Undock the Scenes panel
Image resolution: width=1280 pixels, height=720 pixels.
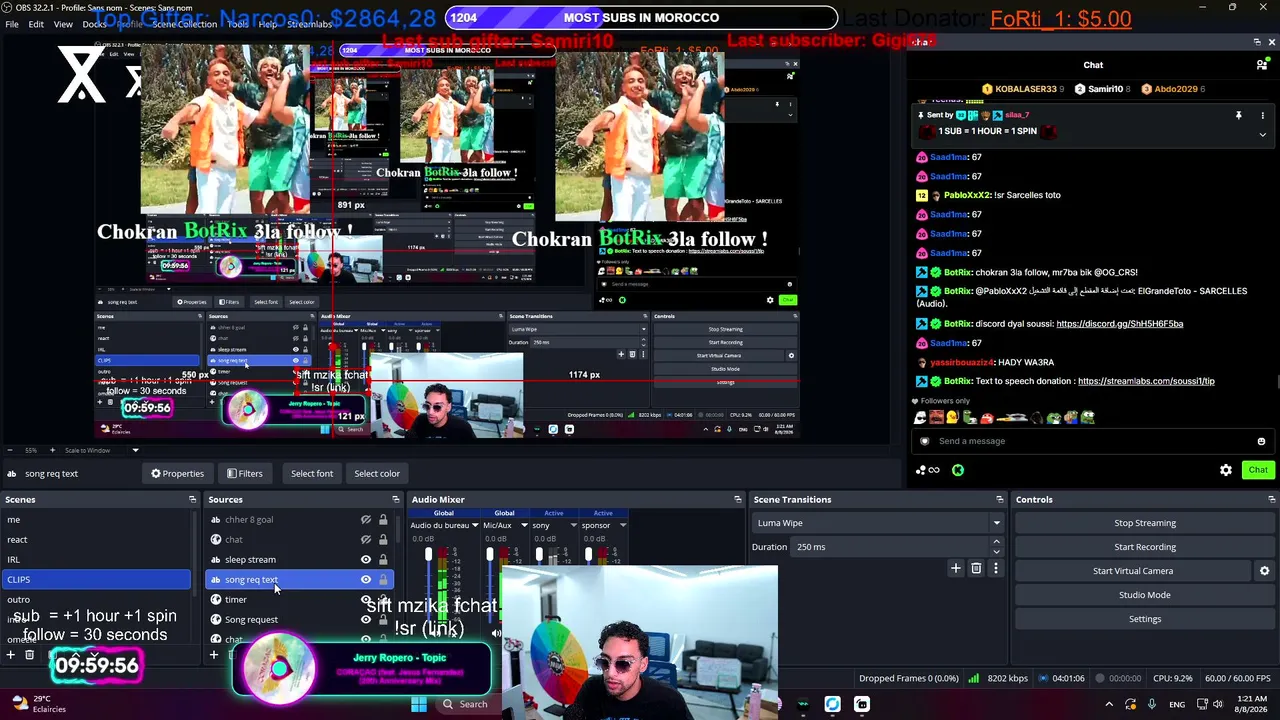[192, 500]
